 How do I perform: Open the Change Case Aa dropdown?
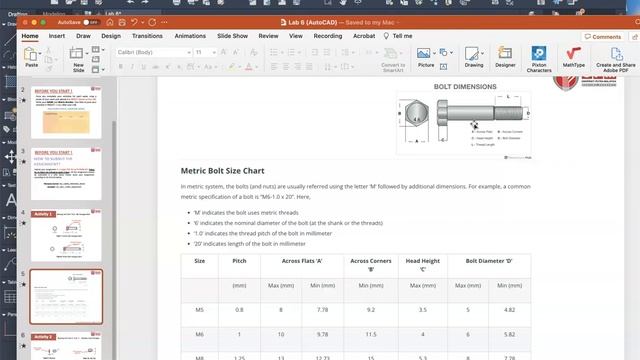(x=210, y=67)
